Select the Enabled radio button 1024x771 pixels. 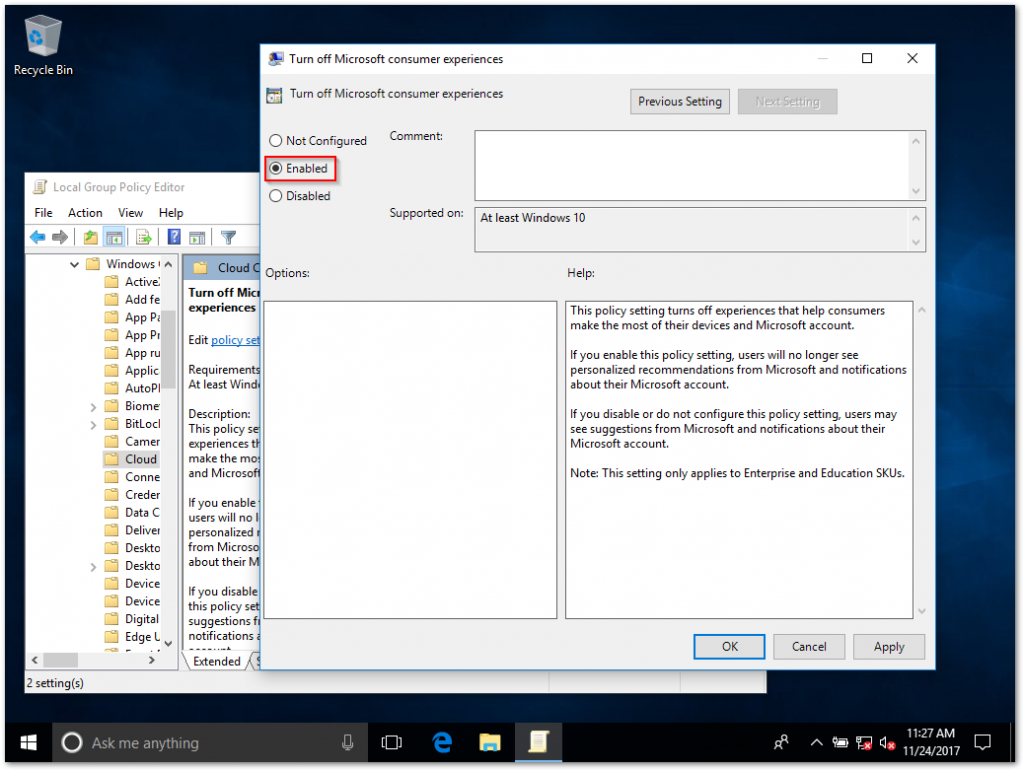click(x=276, y=168)
